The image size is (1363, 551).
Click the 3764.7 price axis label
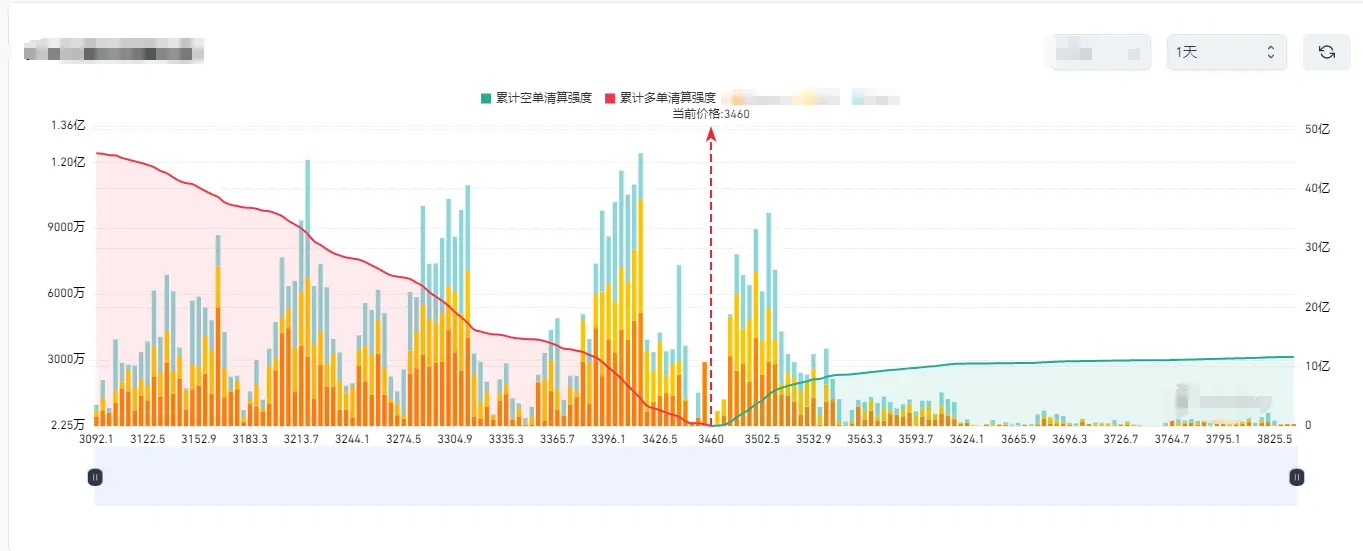1172,439
